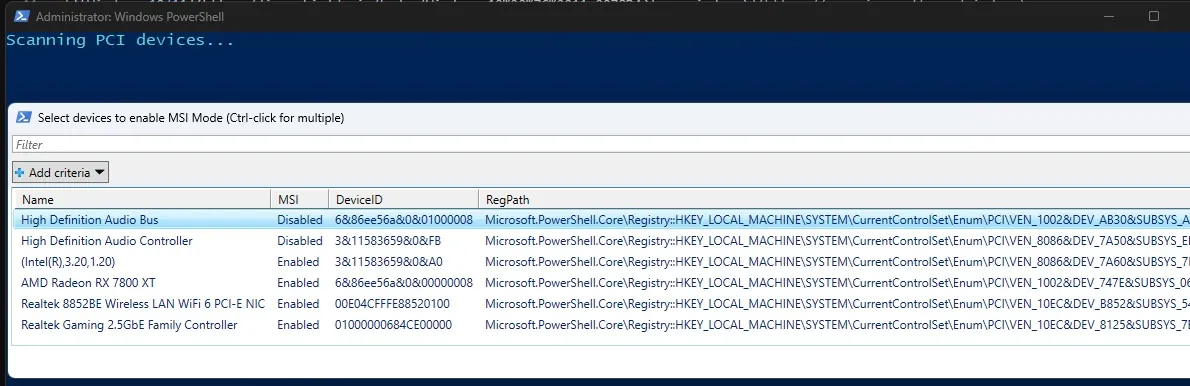
Task: Click the PowerShell icon in the MSI Mode dialog title
Action: (24, 118)
